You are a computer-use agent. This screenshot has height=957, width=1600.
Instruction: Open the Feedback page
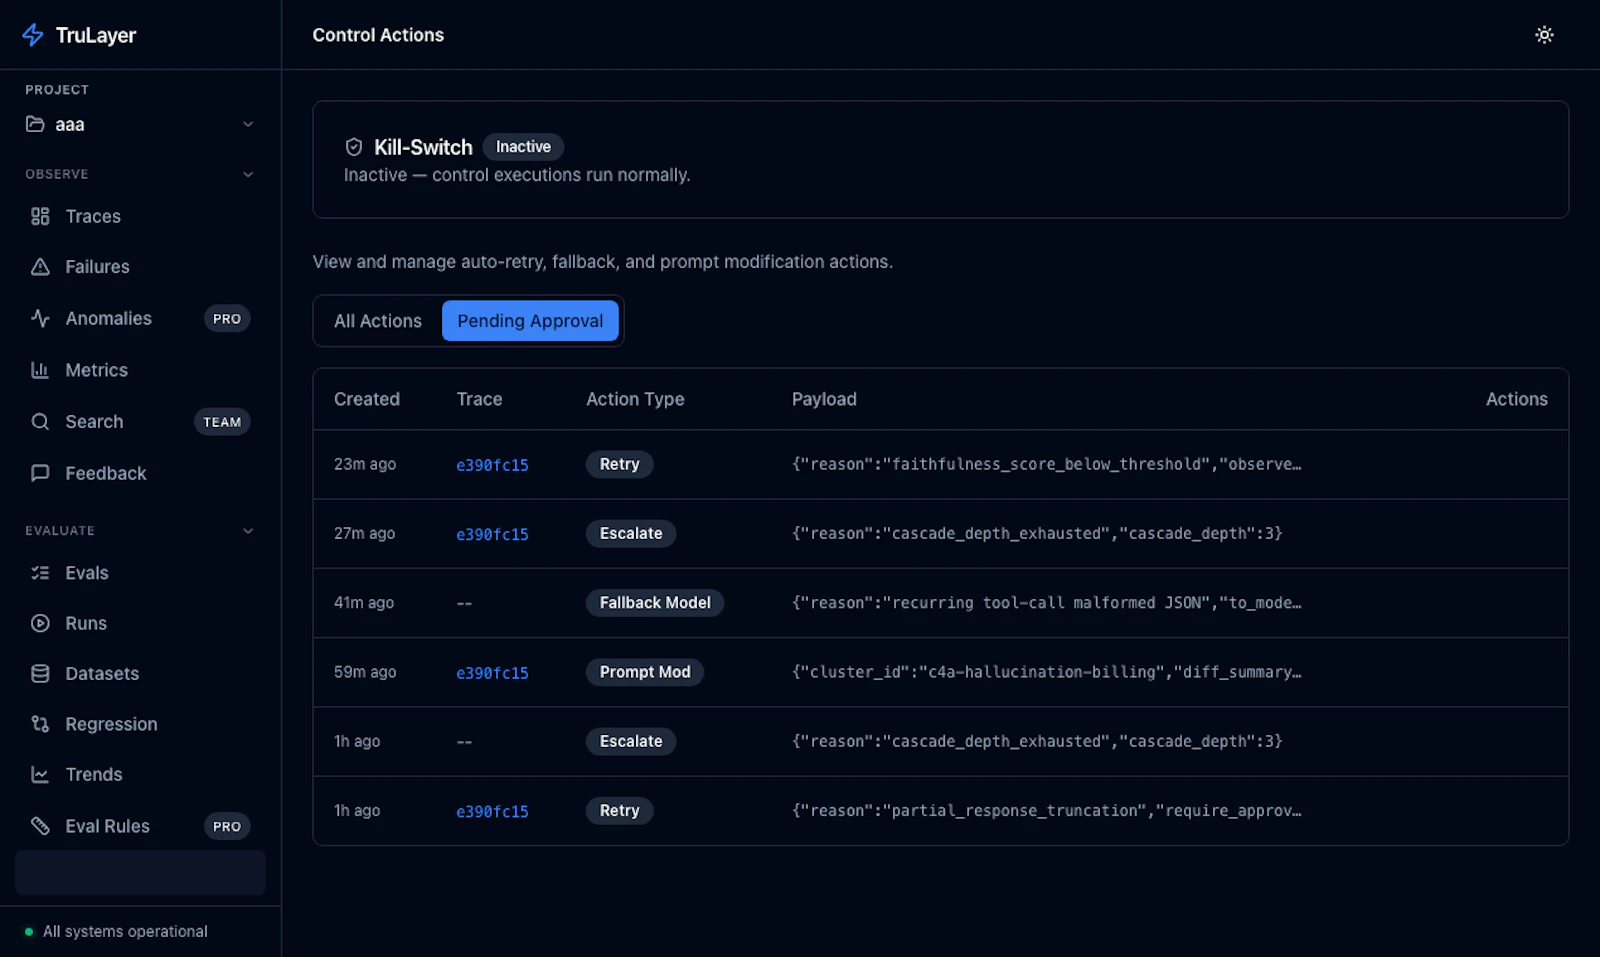point(140,473)
